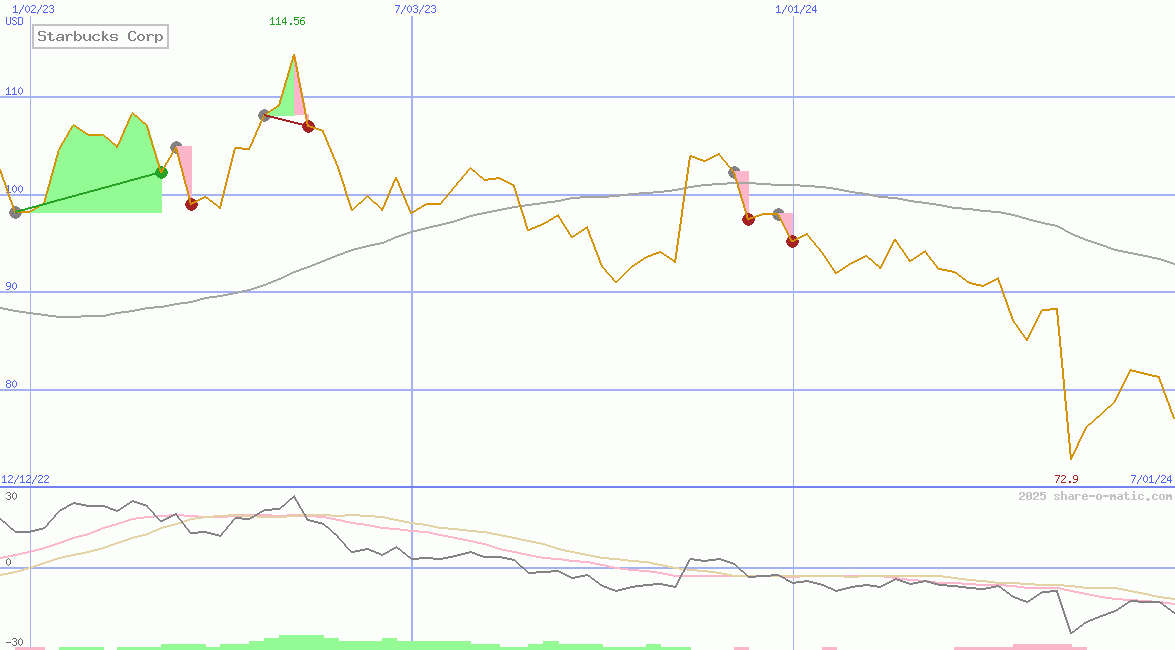Click the grey marker left of the 114.56 peak

(264, 115)
